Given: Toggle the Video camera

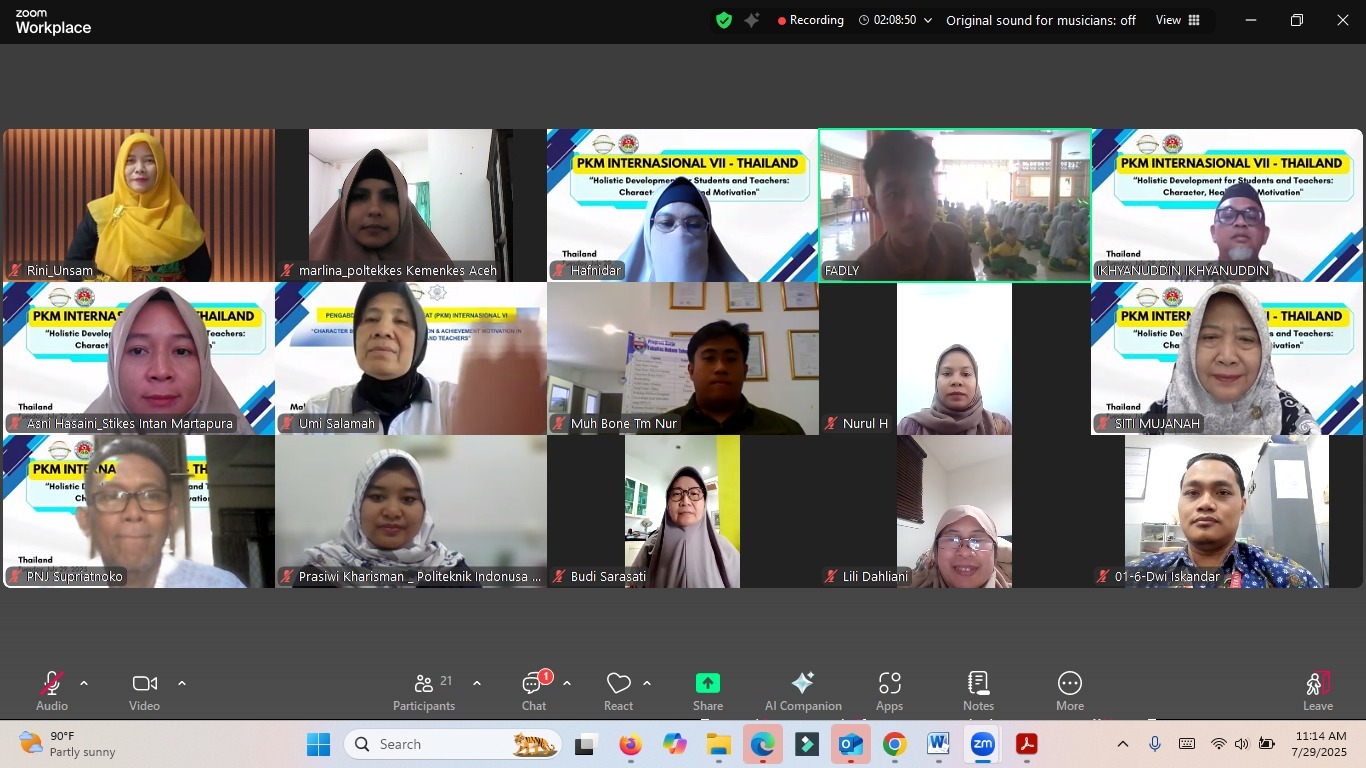Looking at the screenshot, I should coord(144,691).
